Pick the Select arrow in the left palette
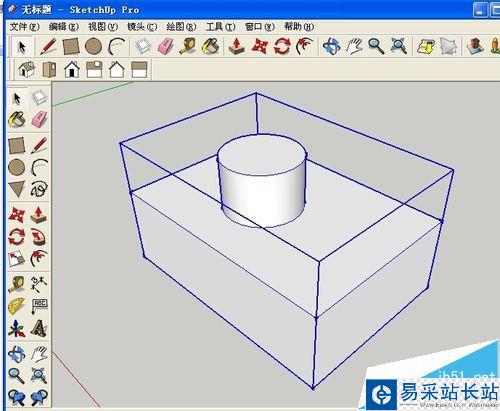Screen dimensions: 500x411 (17, 98)
